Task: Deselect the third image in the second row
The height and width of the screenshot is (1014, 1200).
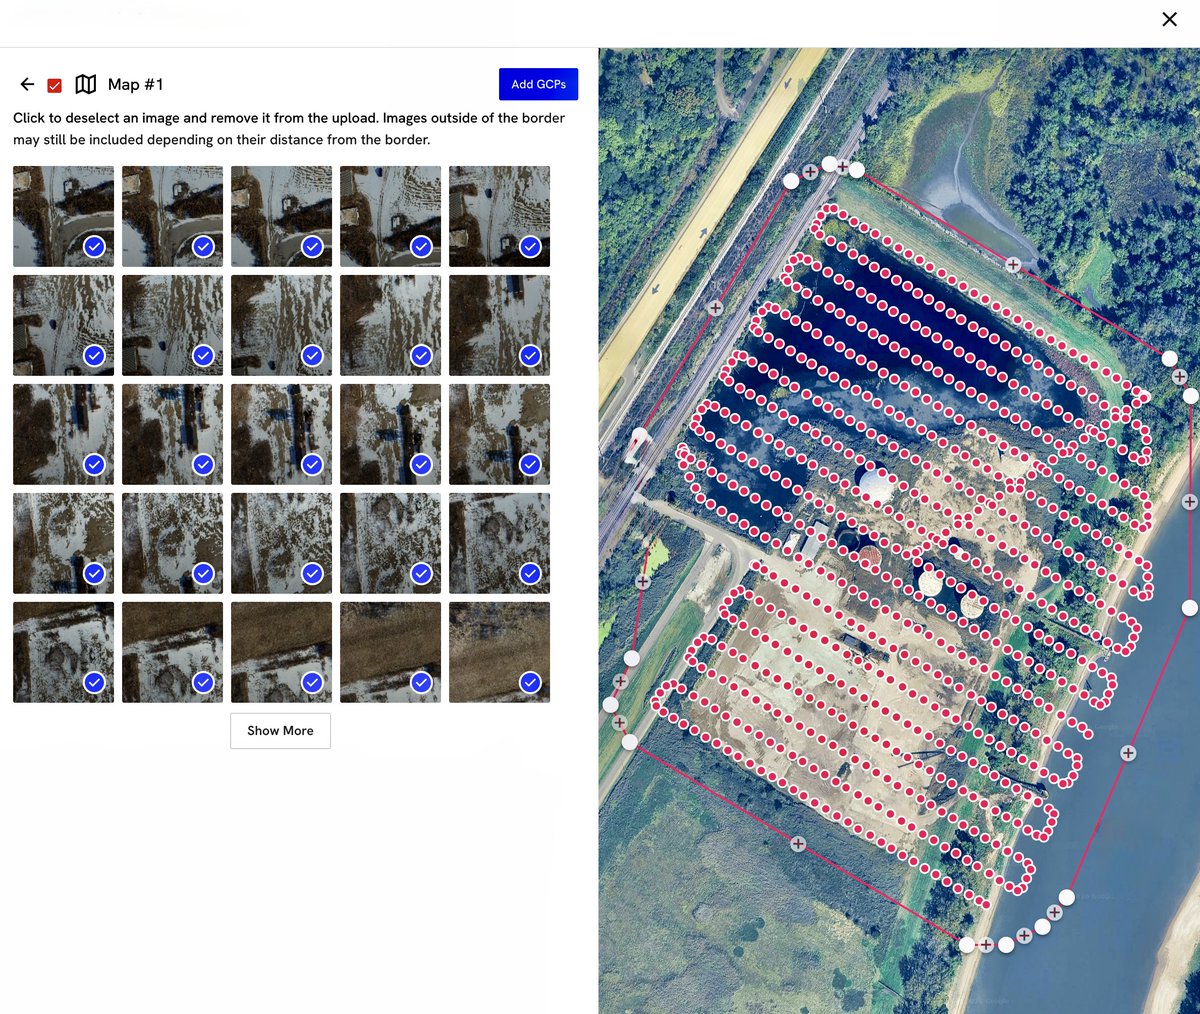Action: [x=281, y=325]
